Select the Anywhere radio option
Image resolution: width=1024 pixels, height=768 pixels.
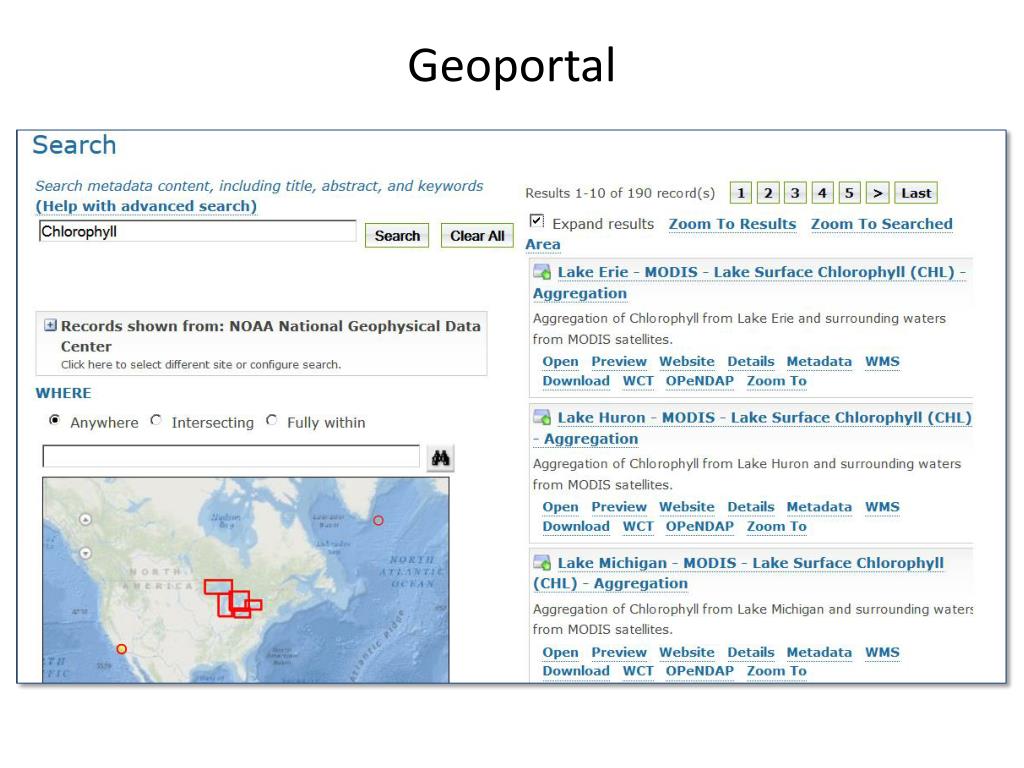[55, 420]
